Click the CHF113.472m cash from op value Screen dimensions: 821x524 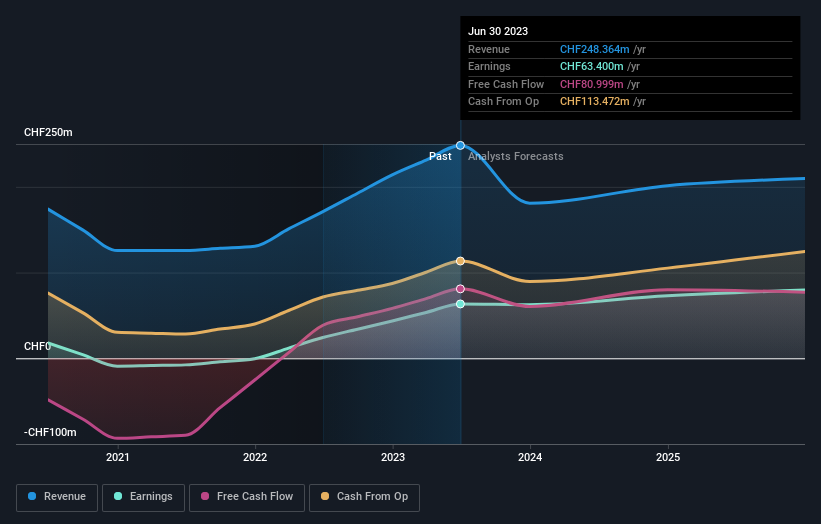(x=594, y=102)
